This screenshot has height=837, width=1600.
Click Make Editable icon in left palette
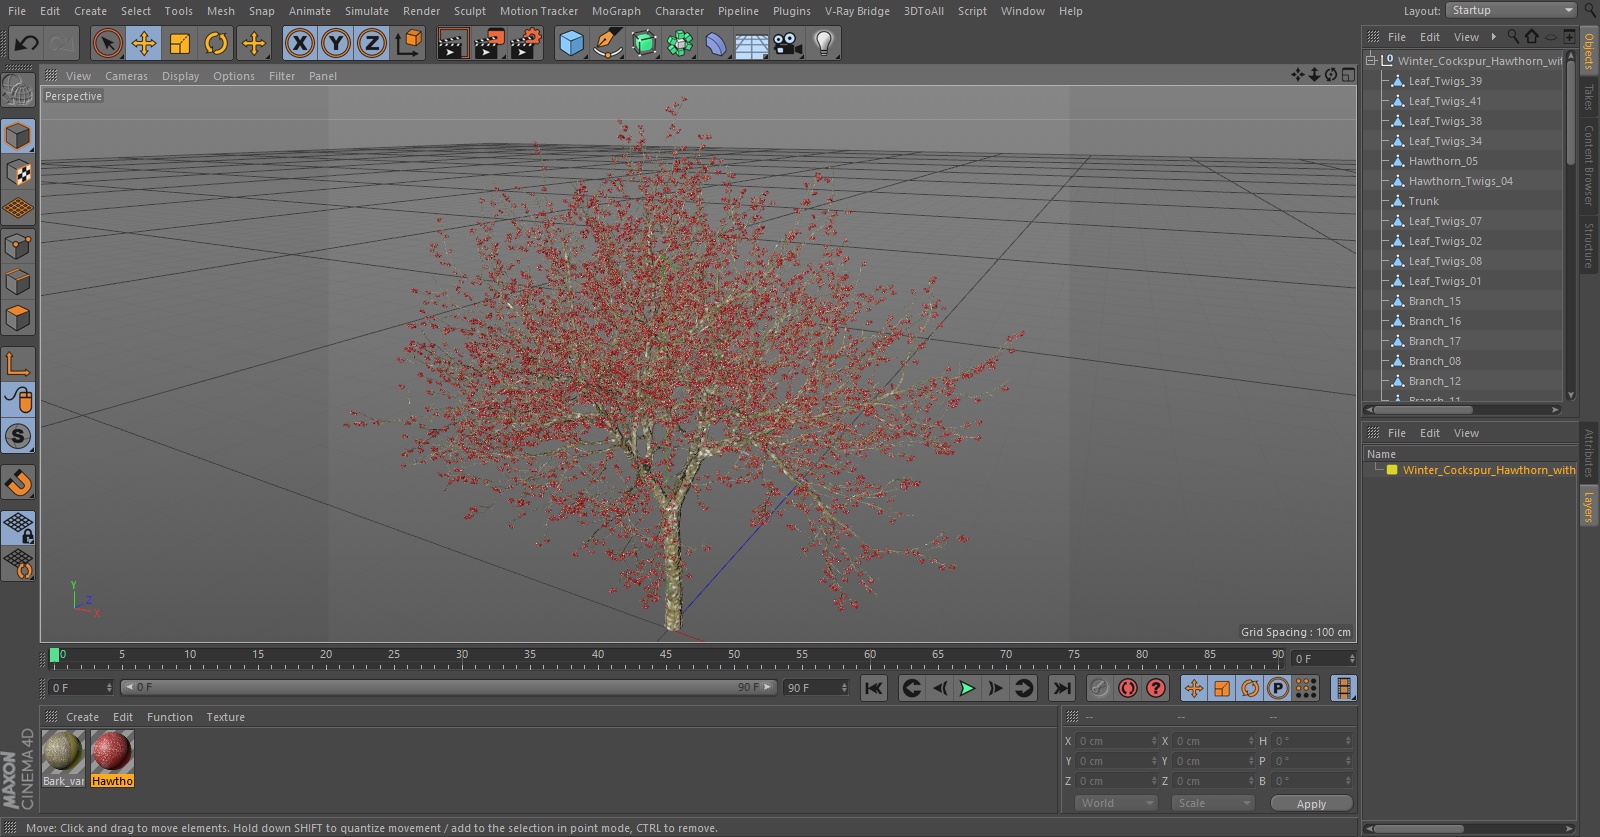18,91
